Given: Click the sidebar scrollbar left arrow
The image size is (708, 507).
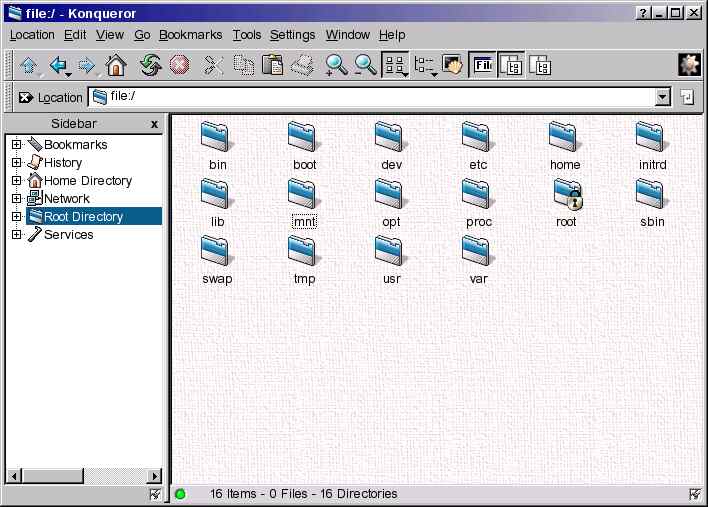Looking at the screenshot, I should click(14, 476).
